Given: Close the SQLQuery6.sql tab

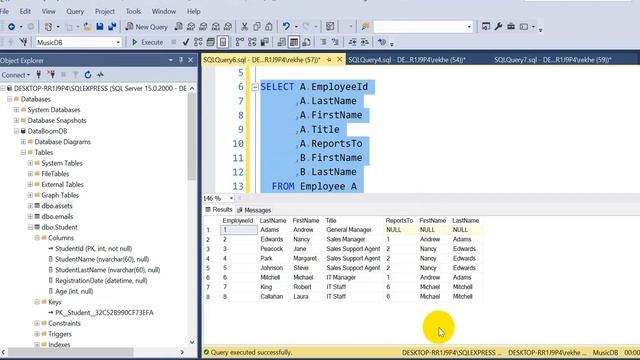Looking at the screenshot, I should pyautogui.click(x=339, y=60).
